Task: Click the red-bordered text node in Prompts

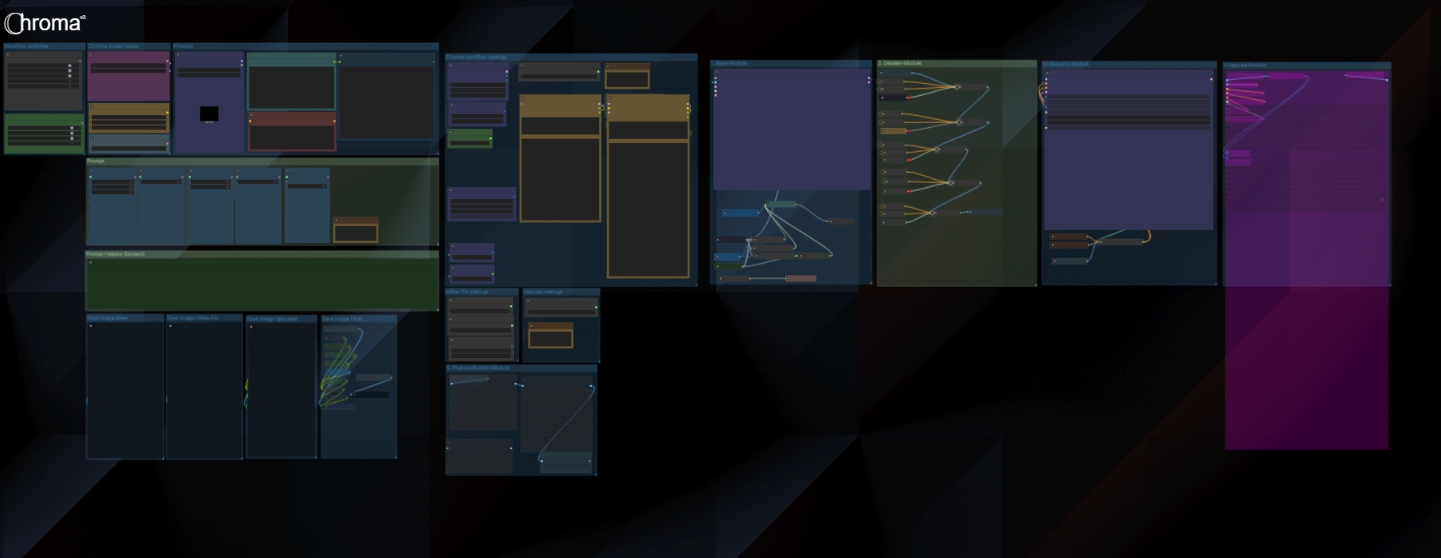Action: (x=292, y=131)
